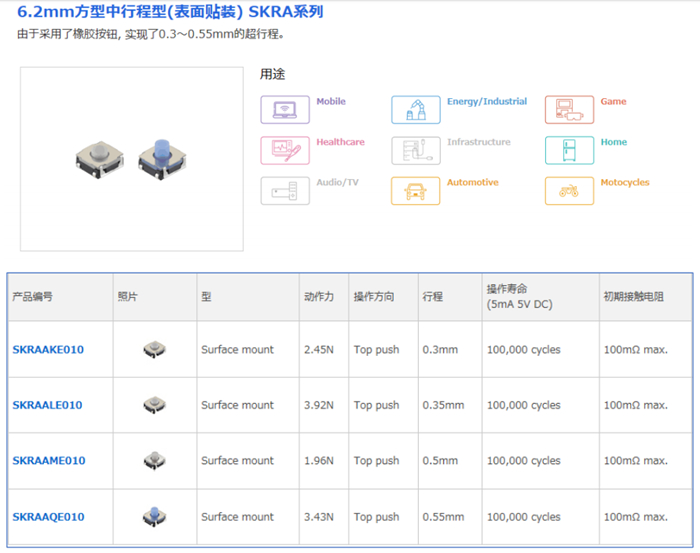This screenshot has height=553, width=700.
Task: Click the Audio/TV device icon
Action: pos(285,190)
